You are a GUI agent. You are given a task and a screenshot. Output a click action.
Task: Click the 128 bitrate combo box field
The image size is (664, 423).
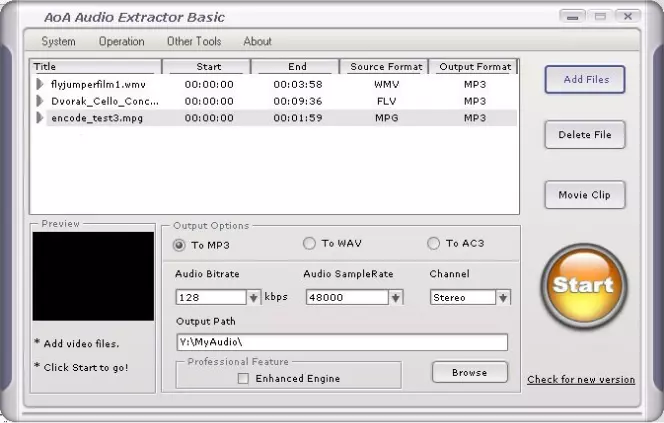[211, 298]
